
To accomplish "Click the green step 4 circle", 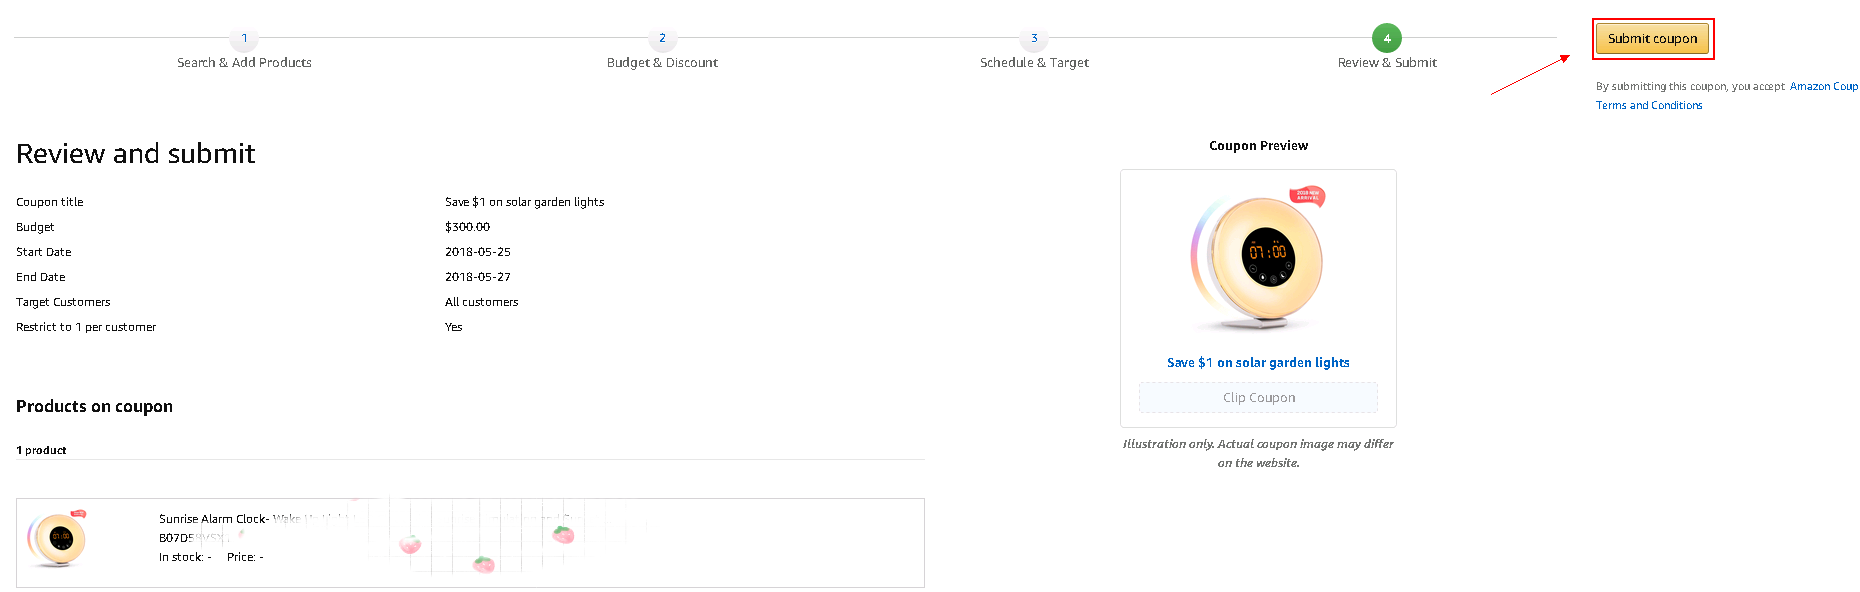I will [x=1386, y=38].
